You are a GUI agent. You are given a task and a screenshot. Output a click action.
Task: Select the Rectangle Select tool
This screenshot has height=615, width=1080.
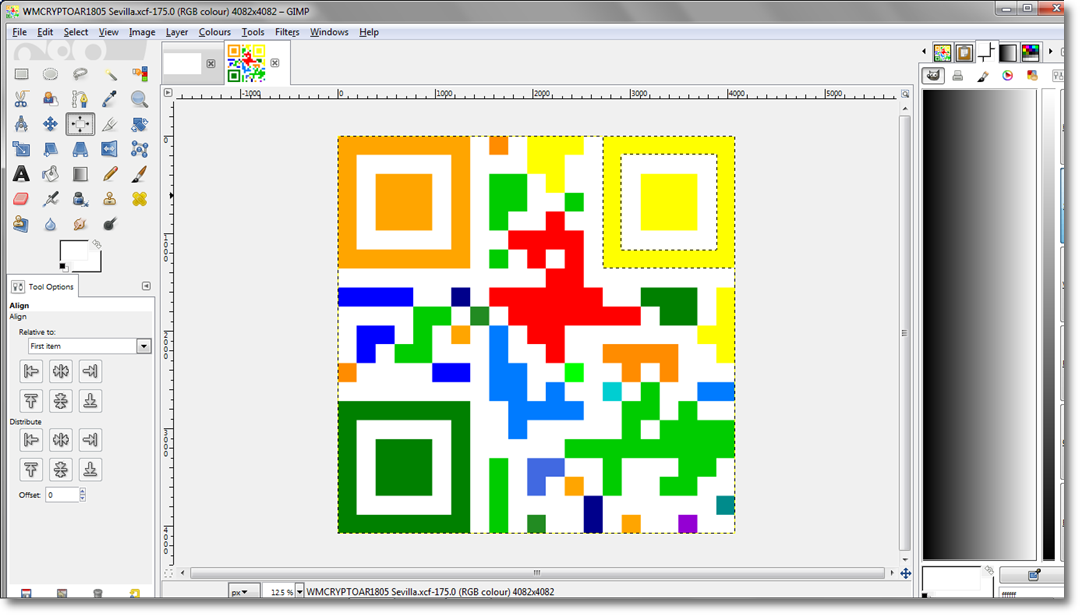click(21, 74)
